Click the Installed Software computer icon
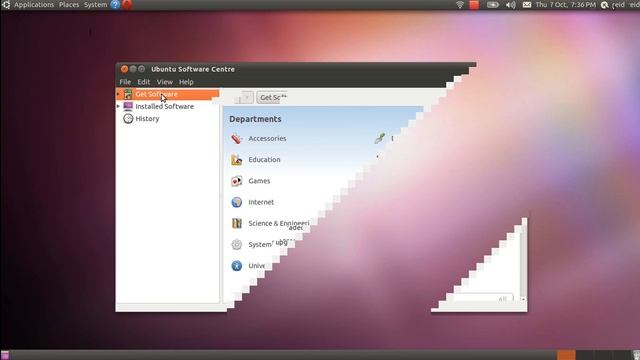This screenshot has width=640, height=360. click(x=128, y=106)
